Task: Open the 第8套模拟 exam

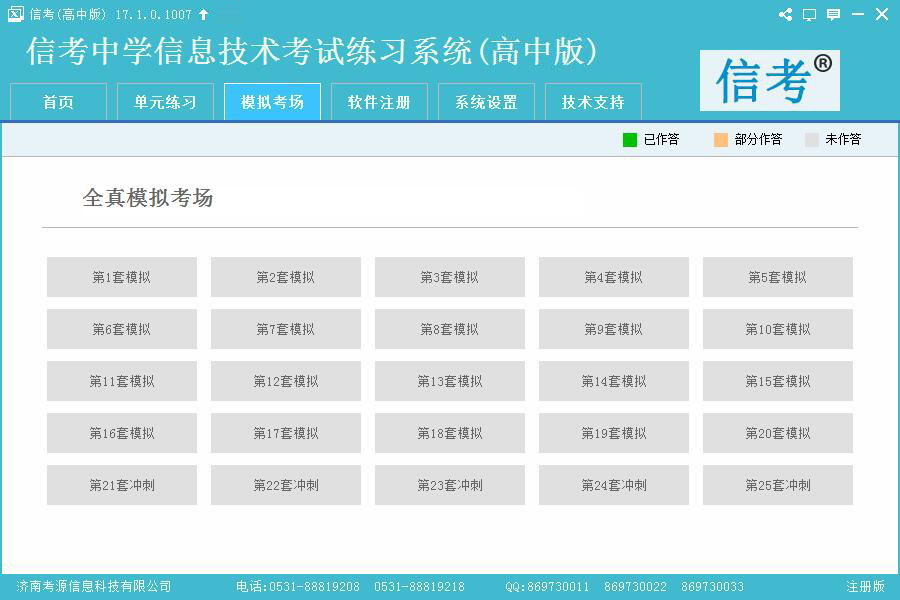Action: point(450,329)
